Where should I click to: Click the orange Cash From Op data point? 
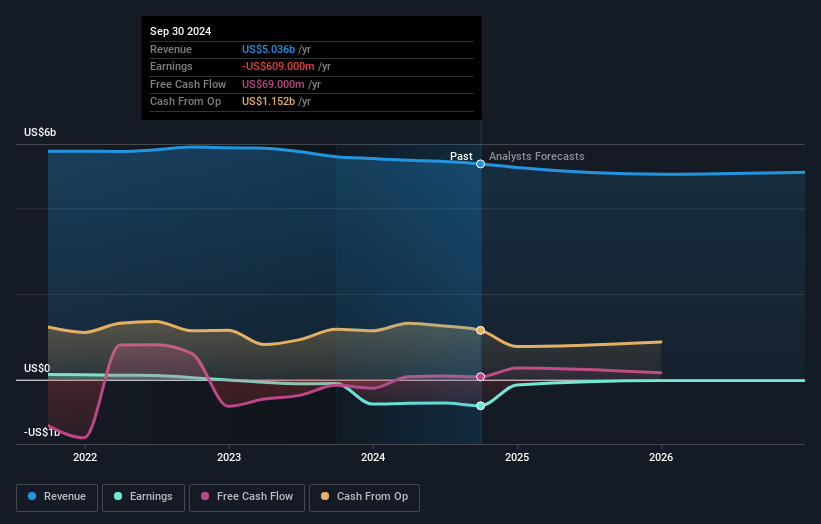tap(480, 330)
